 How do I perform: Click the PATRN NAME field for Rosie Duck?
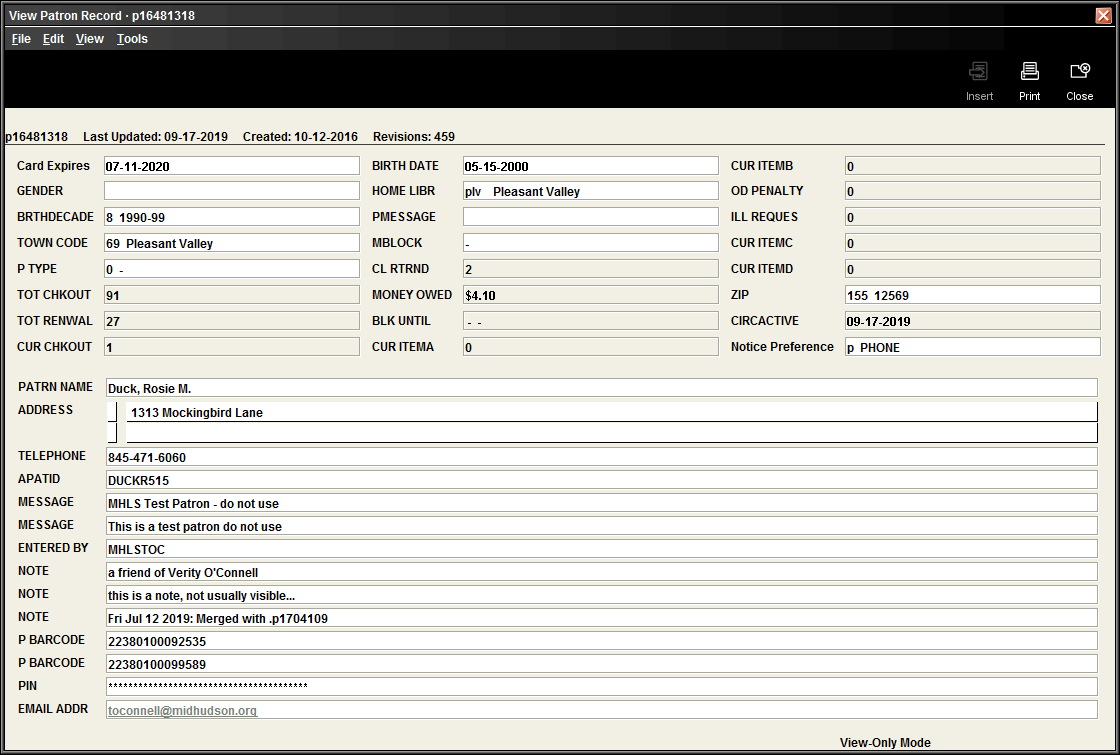pyautogui.click(x=600, y=387)
